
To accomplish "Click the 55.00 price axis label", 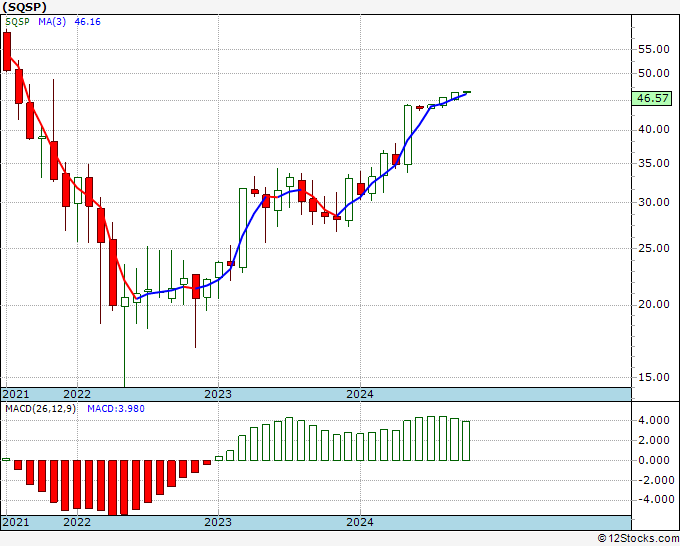I will 654,49.
